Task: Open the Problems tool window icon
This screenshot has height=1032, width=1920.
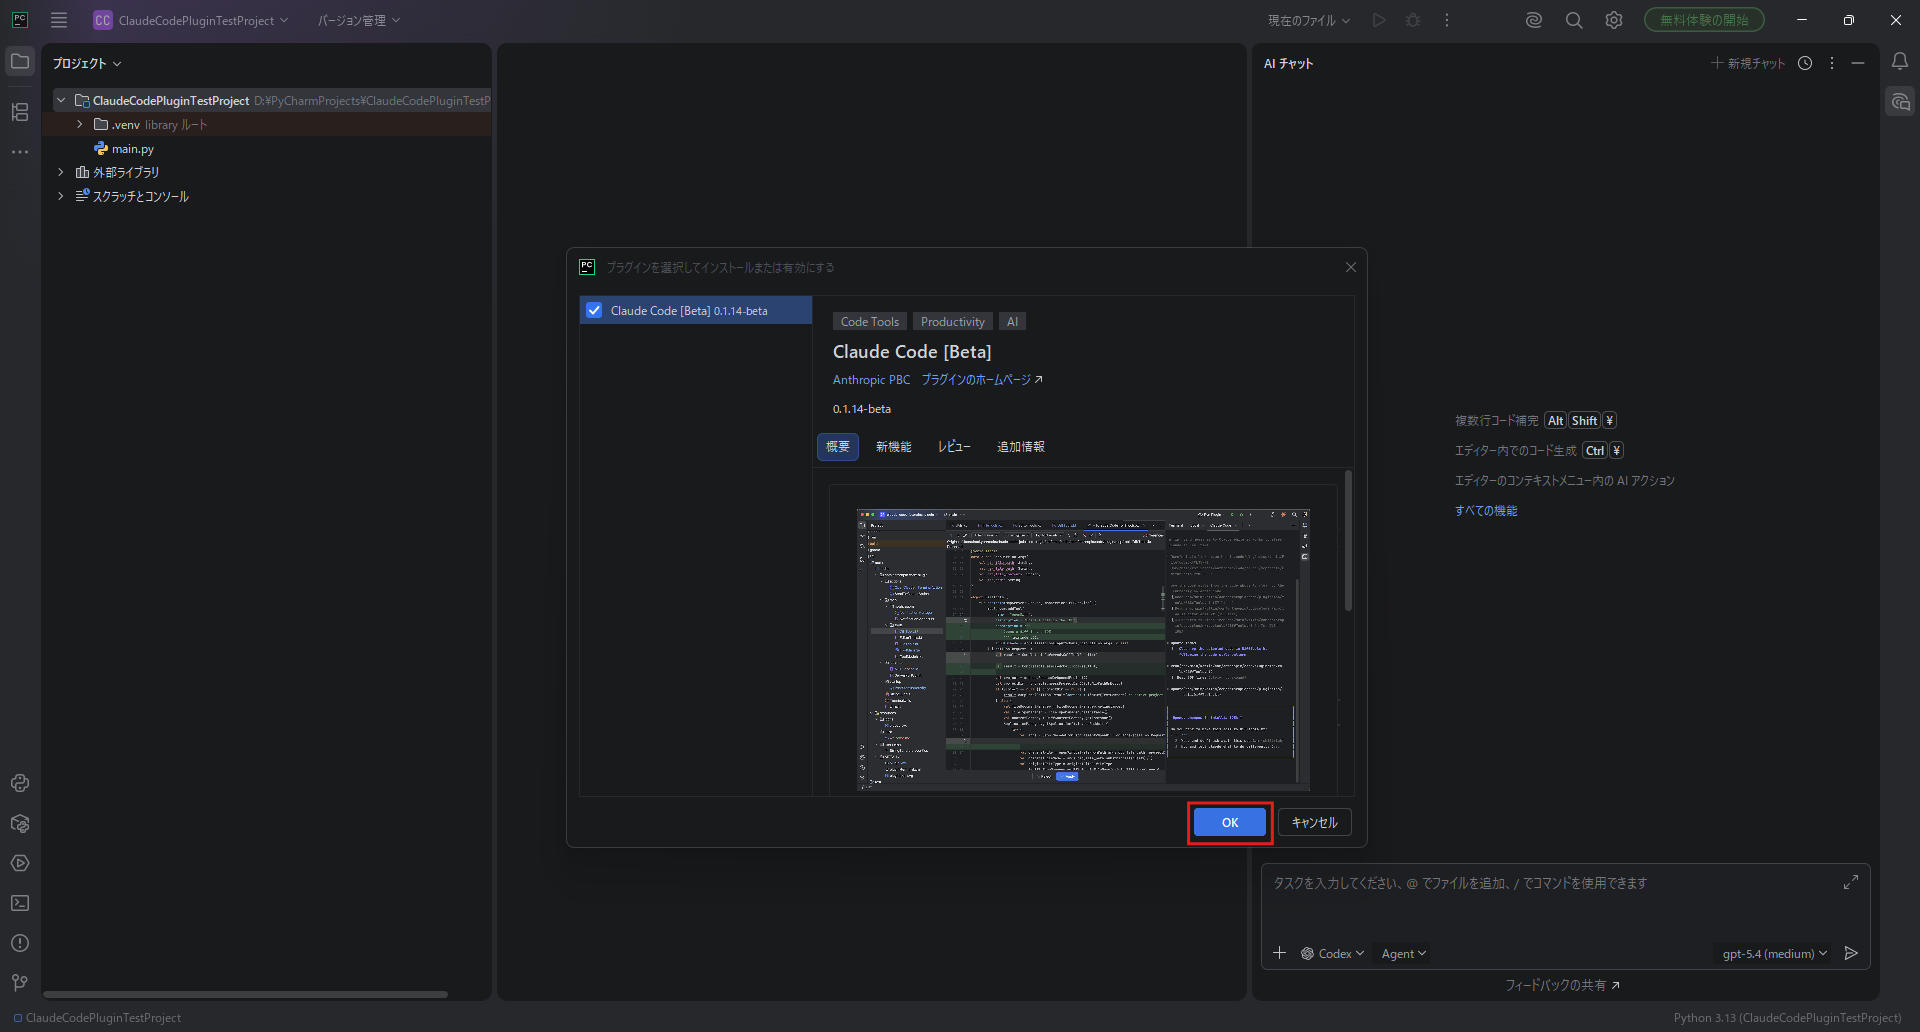Action: tap(20, 943)
